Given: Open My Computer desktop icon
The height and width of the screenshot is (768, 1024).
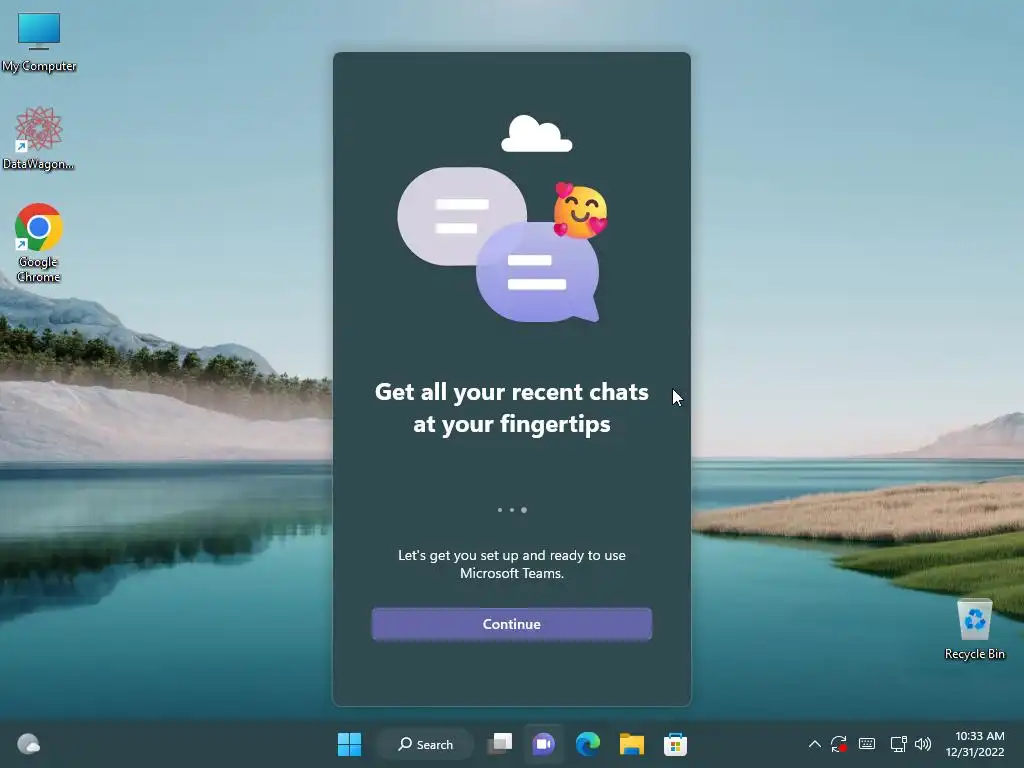Looking at the screenshot, I should [39, 42].
